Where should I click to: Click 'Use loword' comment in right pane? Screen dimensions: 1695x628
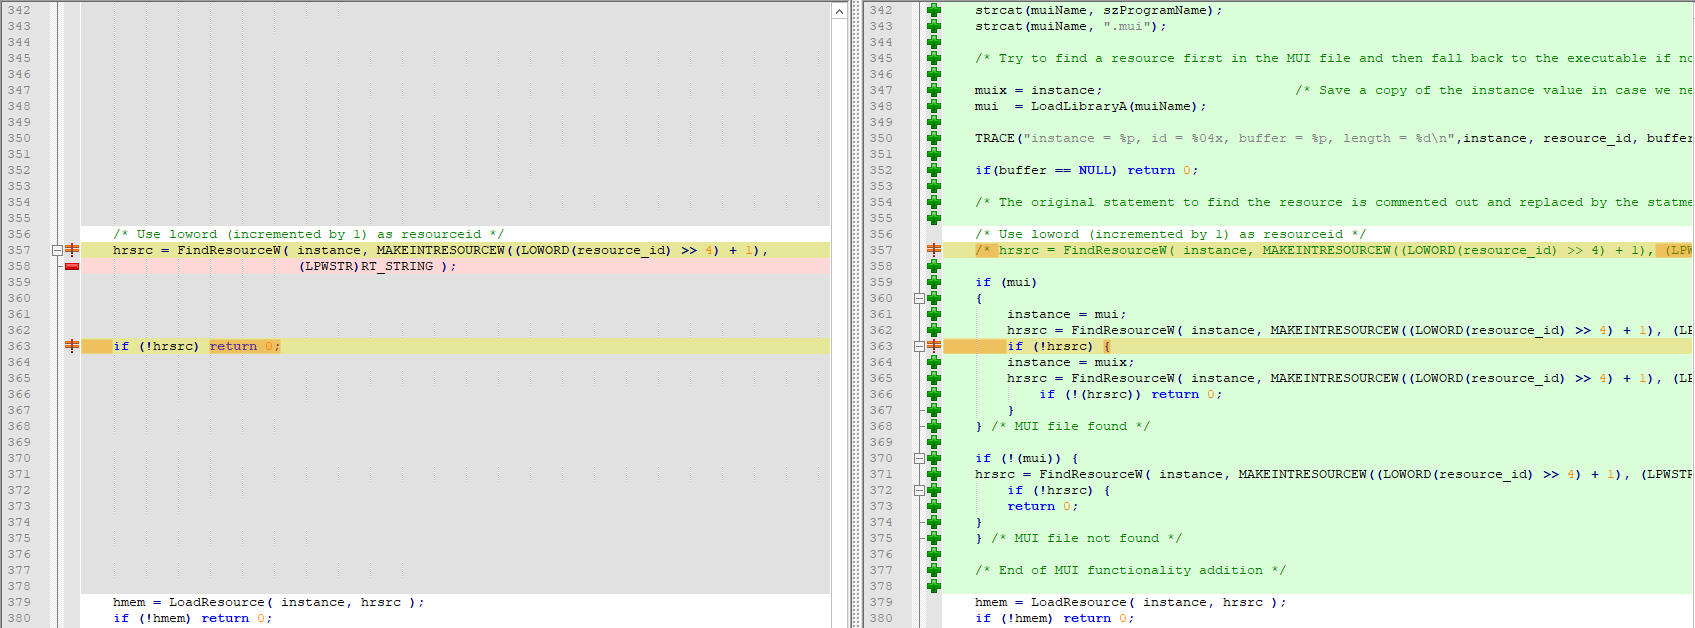(x=1170, y=234)
